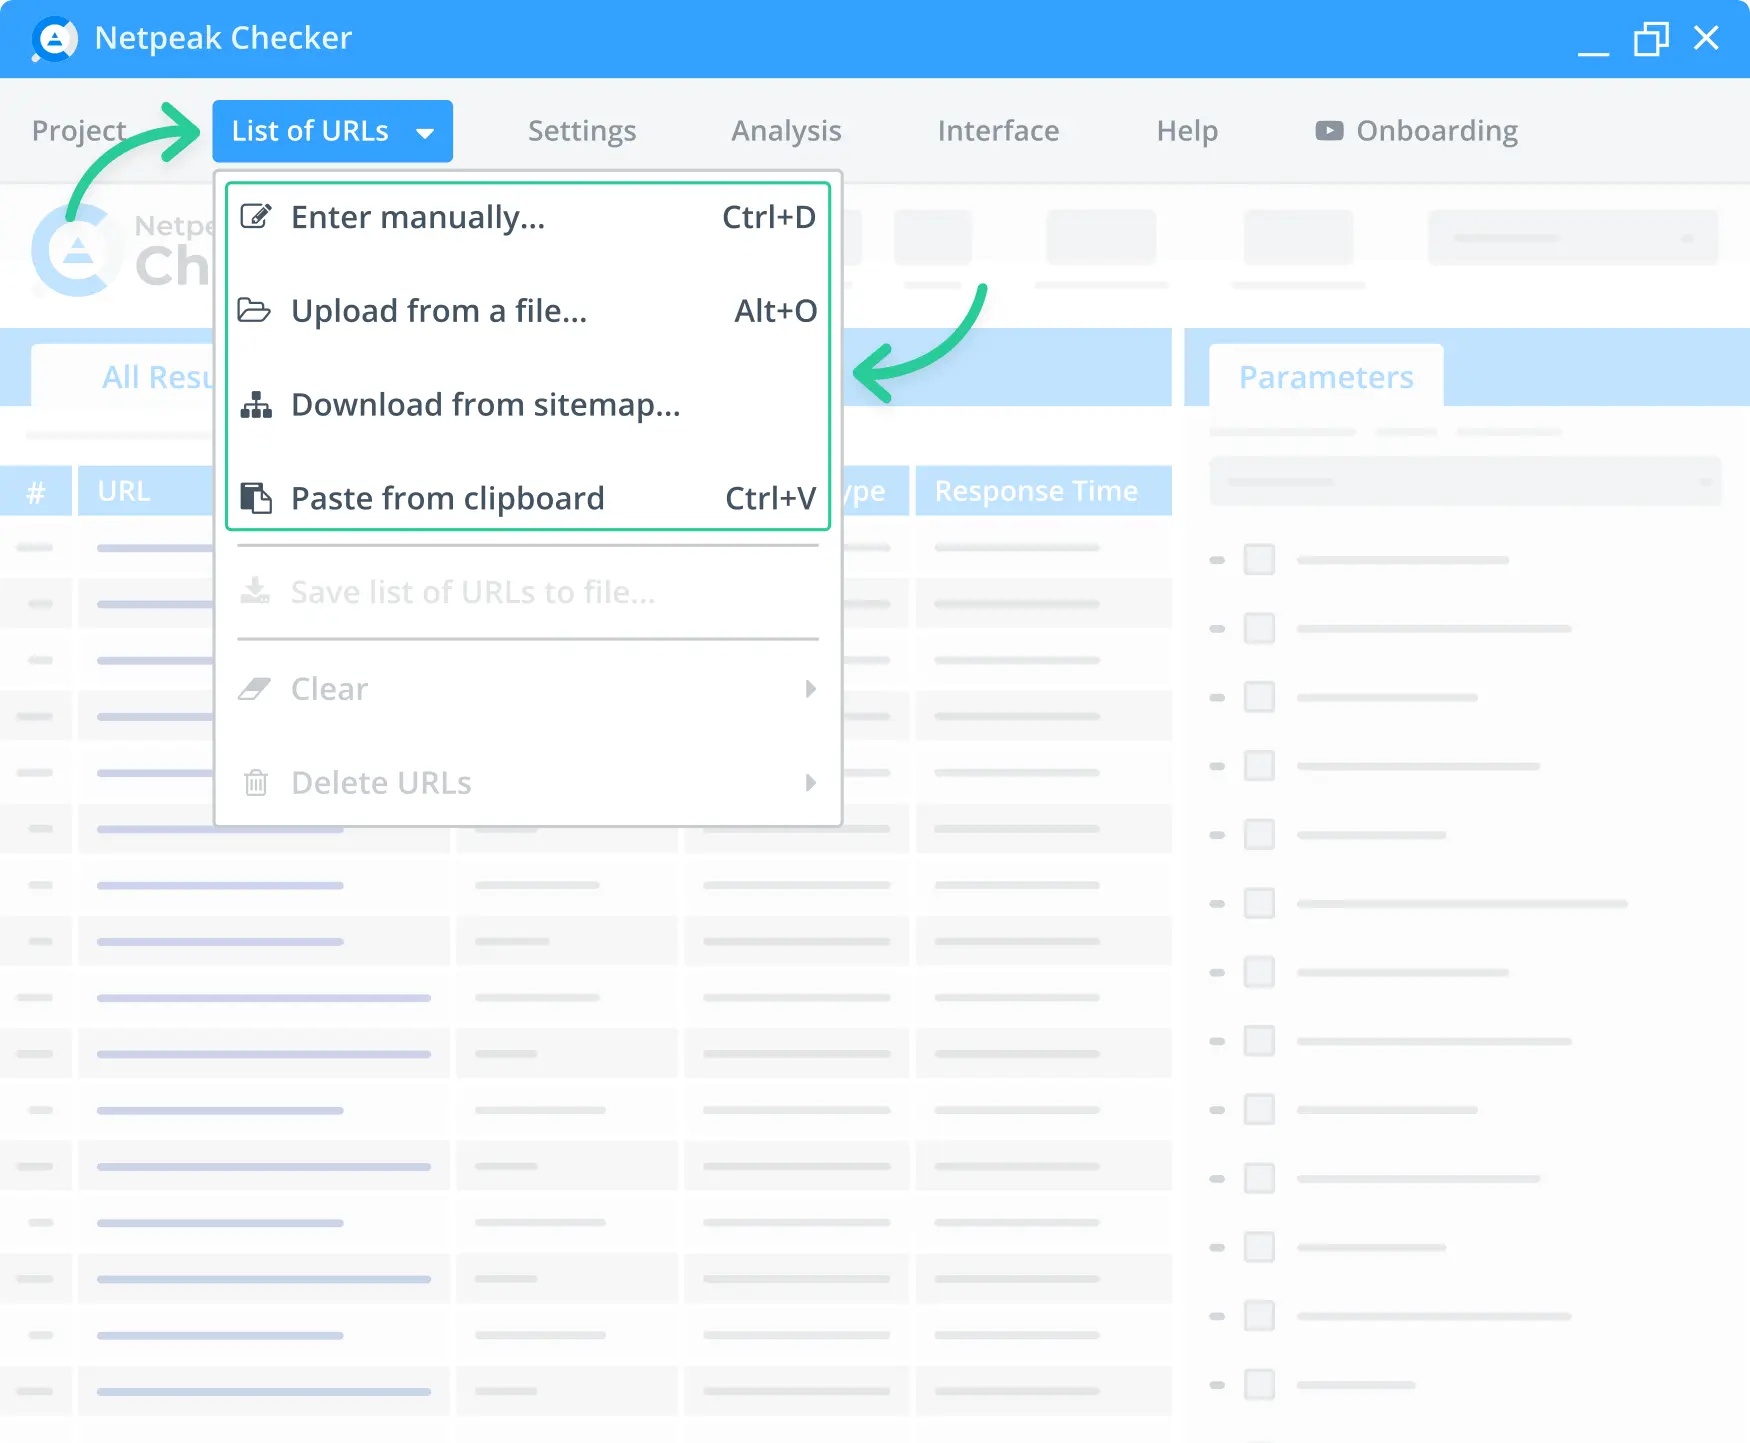
Task: Select the sitemap download icon
Action: [x=256, y=405]
